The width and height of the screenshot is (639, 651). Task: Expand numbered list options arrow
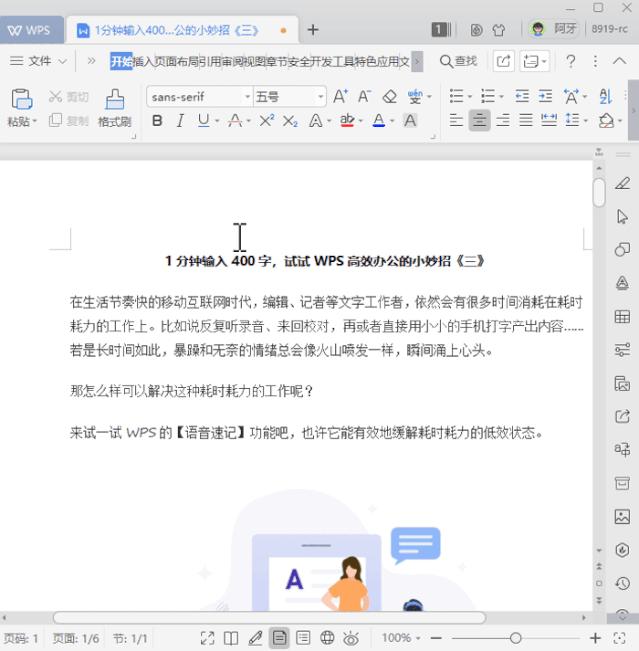click(x=501, y=97)
